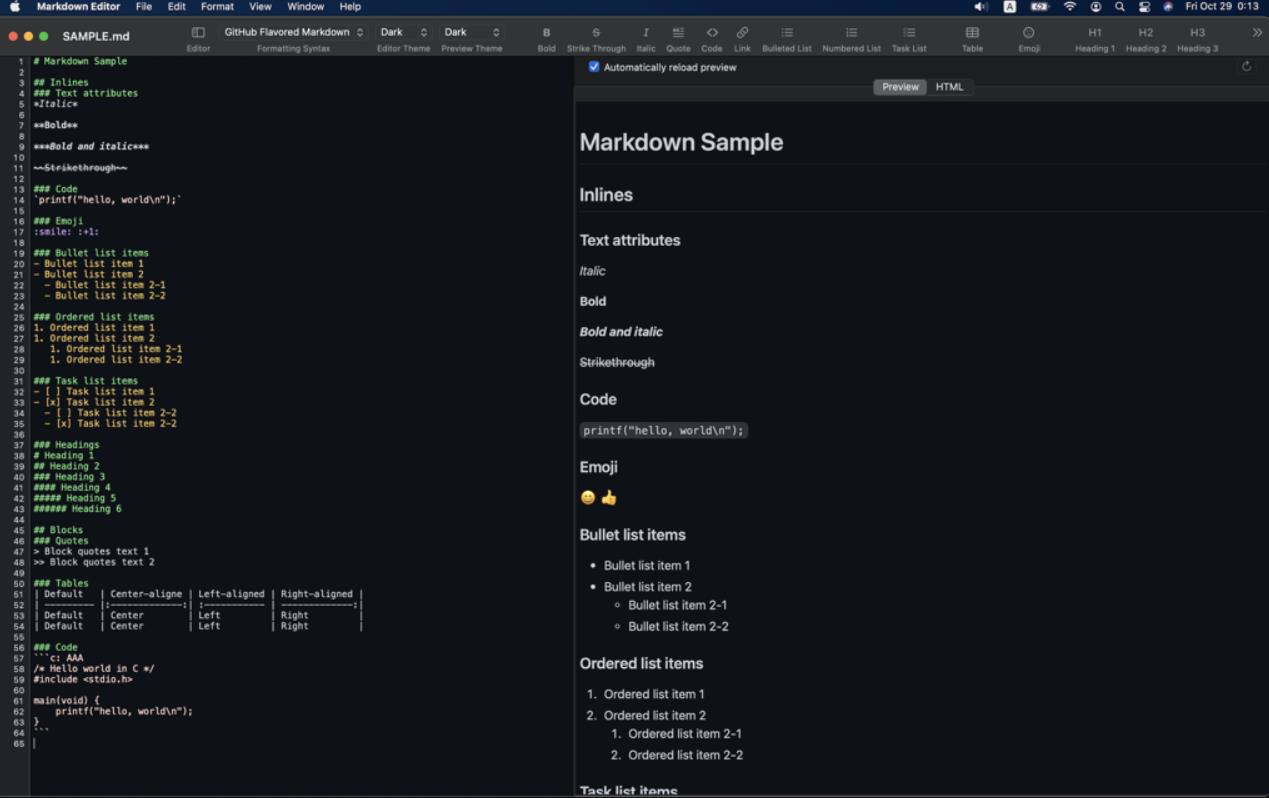Click the 'Markdown Sample' preview heading
Image resolution: width=1269 pixels, height=798 pixels.
[x=681, y=142]
